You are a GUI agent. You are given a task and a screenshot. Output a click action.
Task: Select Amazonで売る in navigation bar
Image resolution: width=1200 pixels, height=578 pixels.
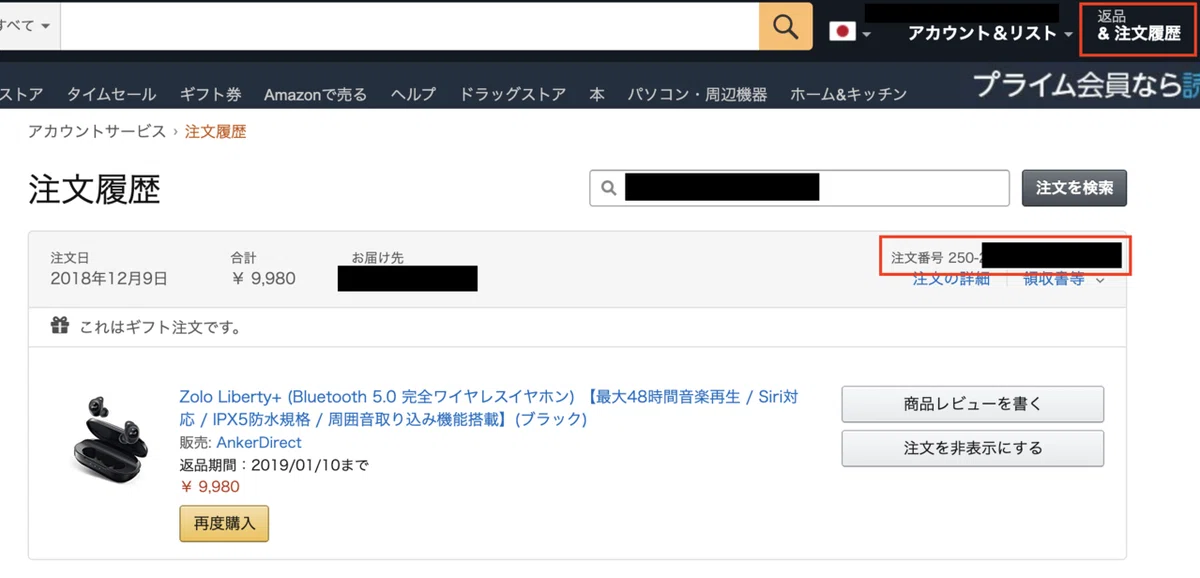click(x=315, y=94)
